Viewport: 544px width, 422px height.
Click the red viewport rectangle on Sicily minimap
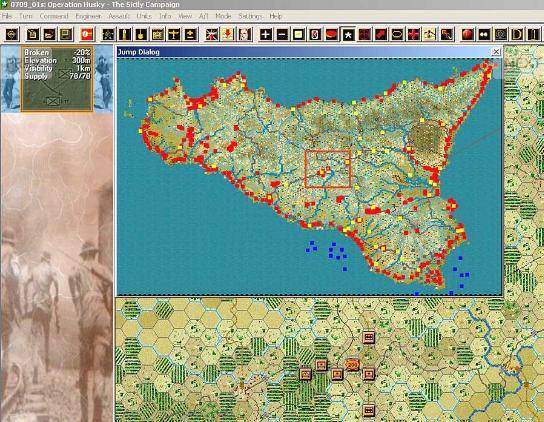328,169
